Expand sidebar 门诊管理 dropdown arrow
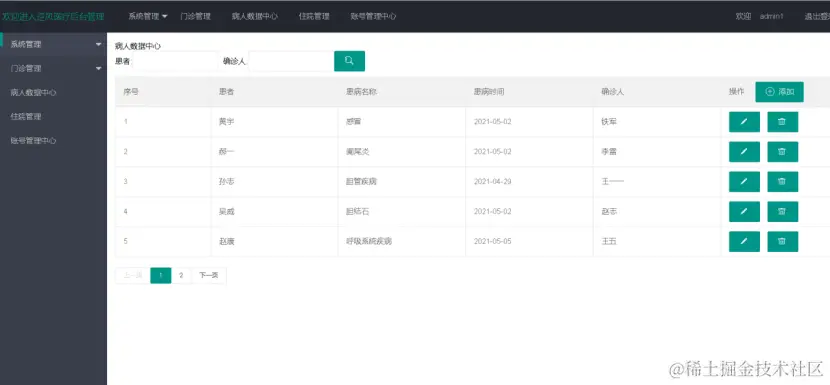Viewport: 830px width, 385px height. coord(98,68)
